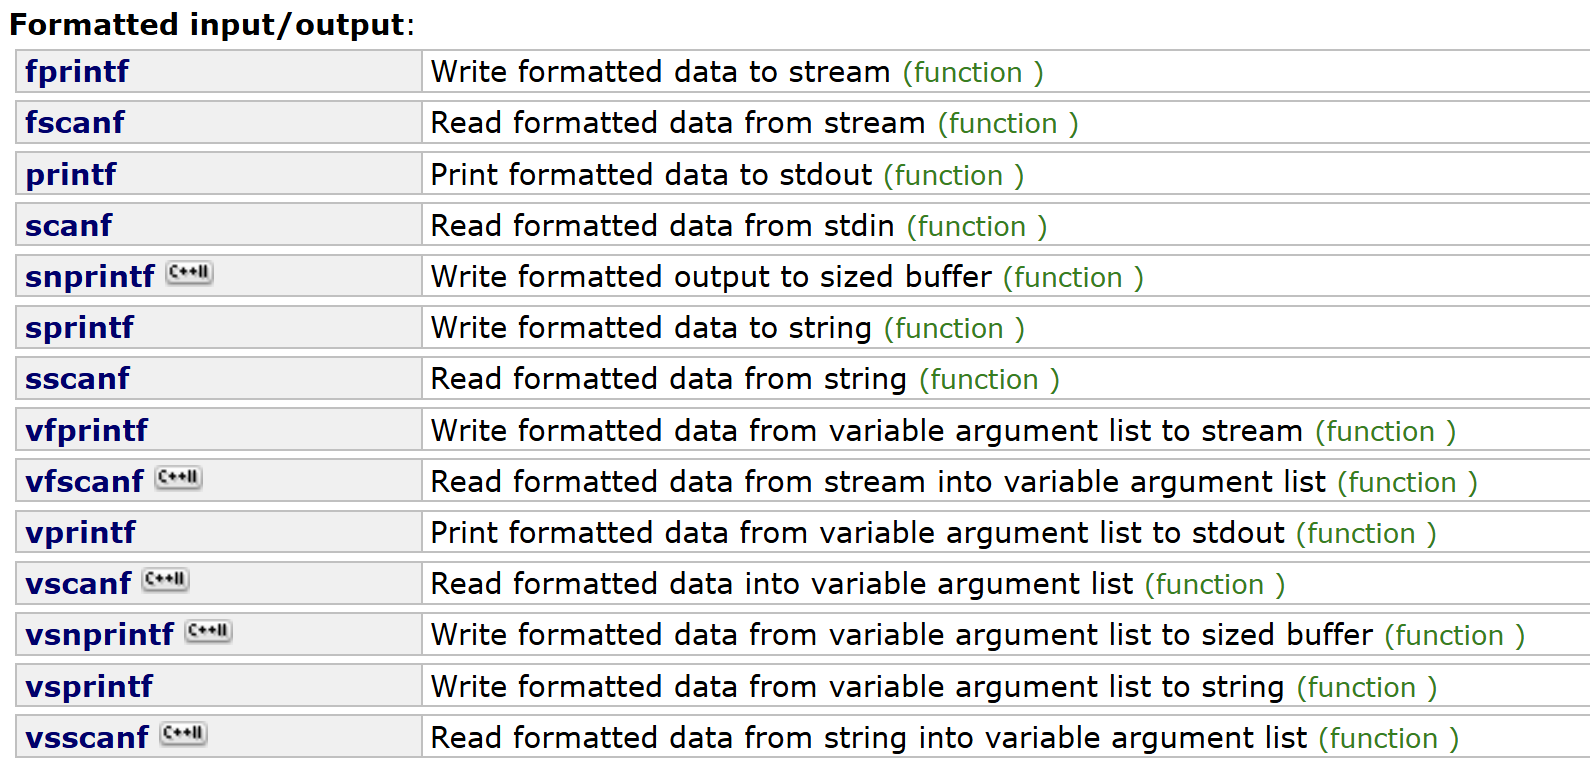The width and height of the screenshot is (1590, 777).
Task: Go to the sscanf reference page
Action: tap(77, 379)
